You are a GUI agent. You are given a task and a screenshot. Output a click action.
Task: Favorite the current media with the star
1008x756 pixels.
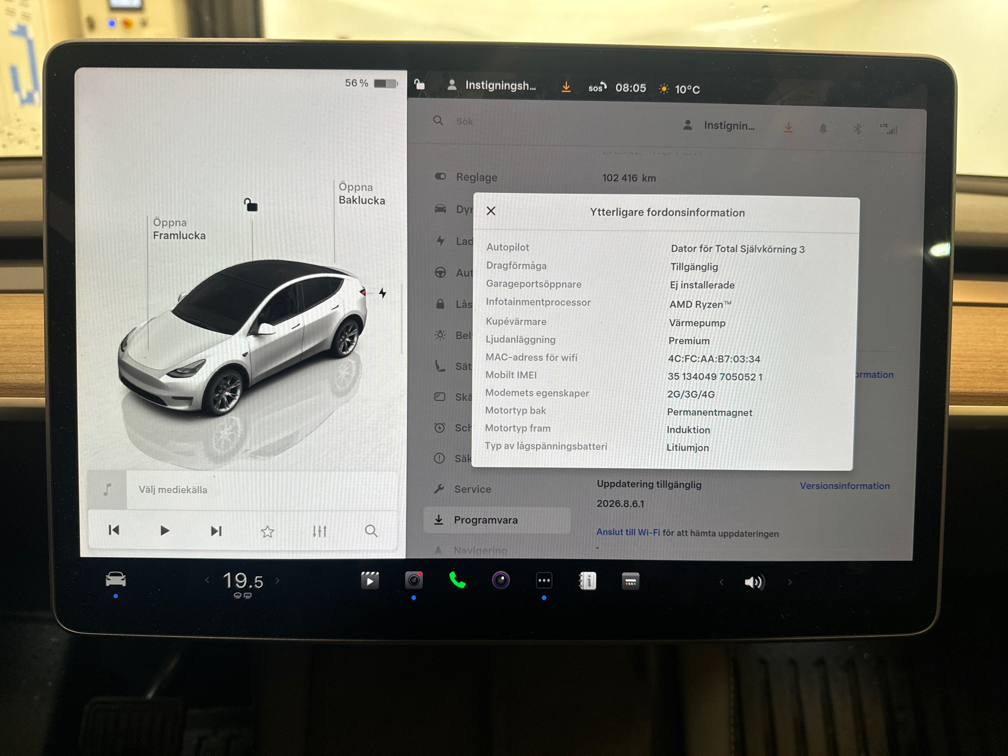(267, 531)
